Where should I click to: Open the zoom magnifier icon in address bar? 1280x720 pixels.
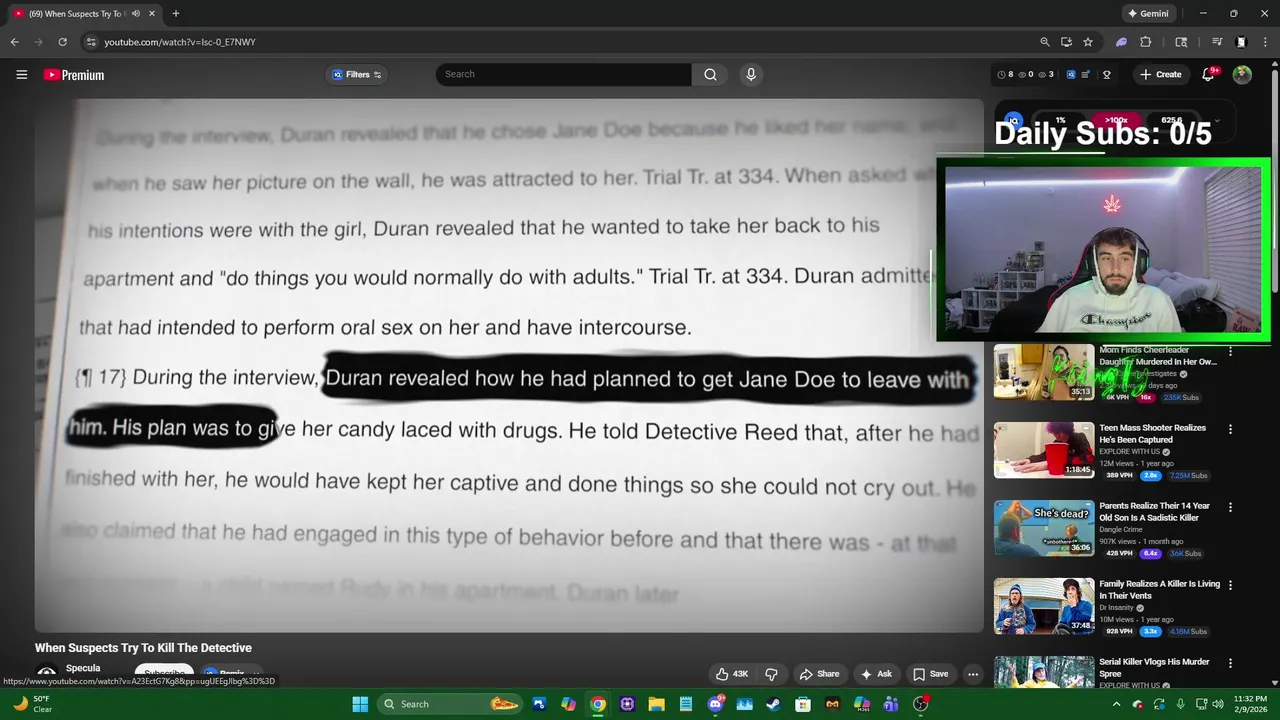[1045, 42]
